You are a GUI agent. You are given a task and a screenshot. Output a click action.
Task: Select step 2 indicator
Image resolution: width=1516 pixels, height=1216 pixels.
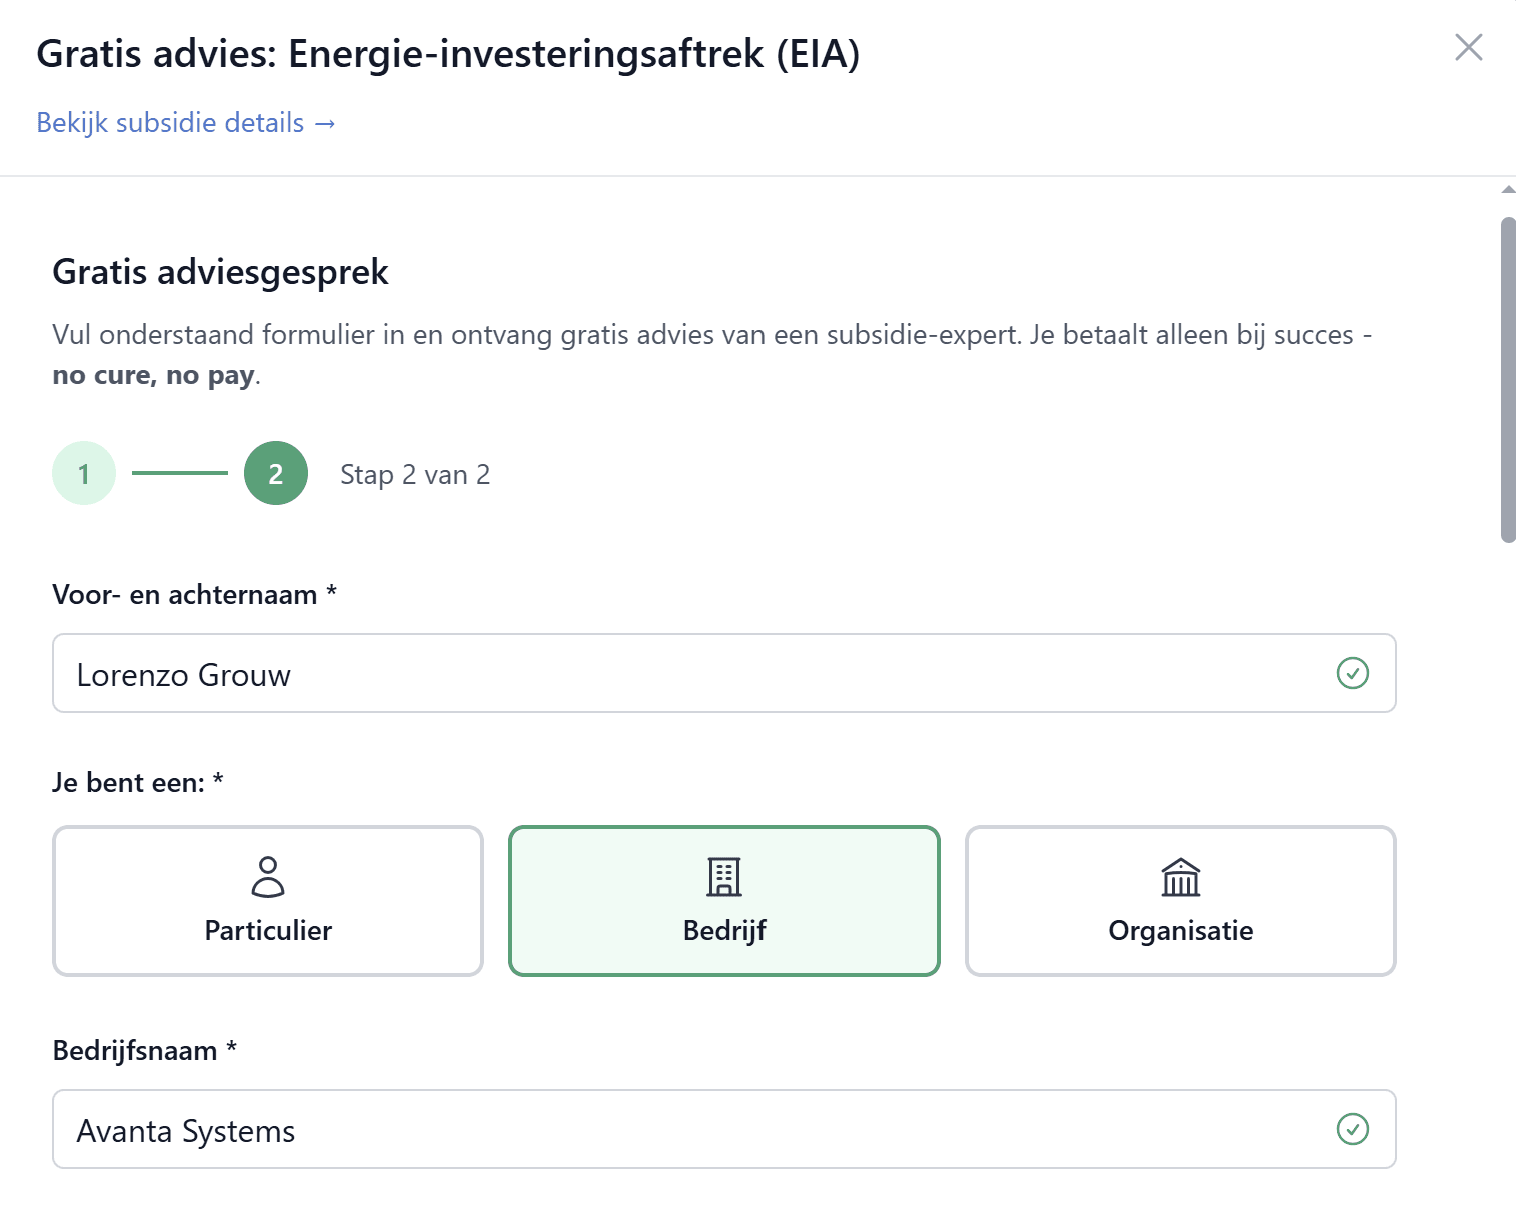point(275,473)
